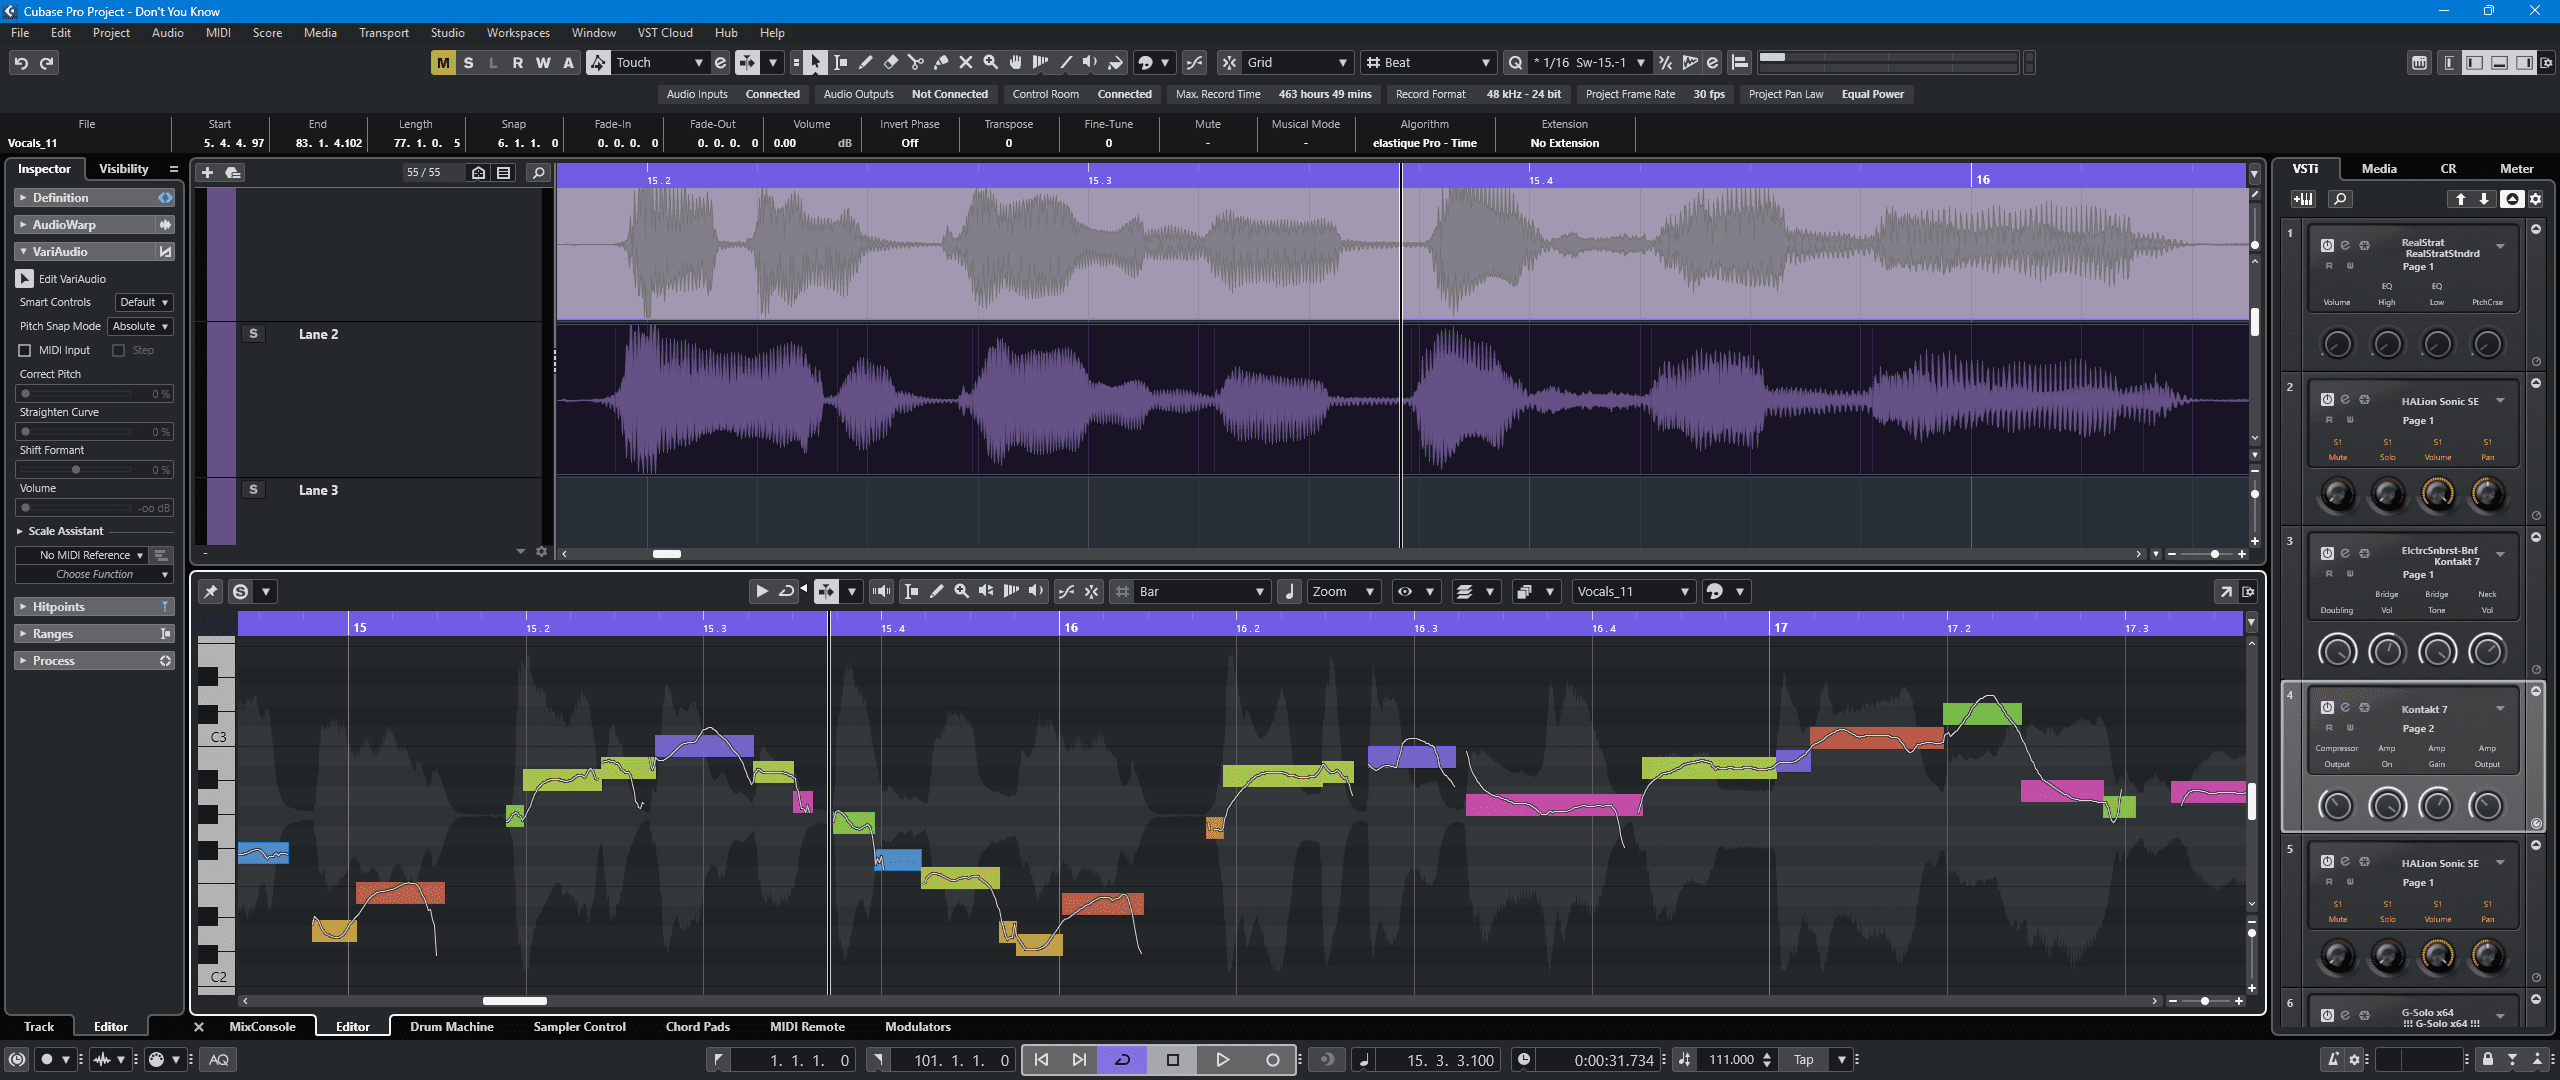
Task: Open the Grid snap type dropdown
Action: (1297, 62)
